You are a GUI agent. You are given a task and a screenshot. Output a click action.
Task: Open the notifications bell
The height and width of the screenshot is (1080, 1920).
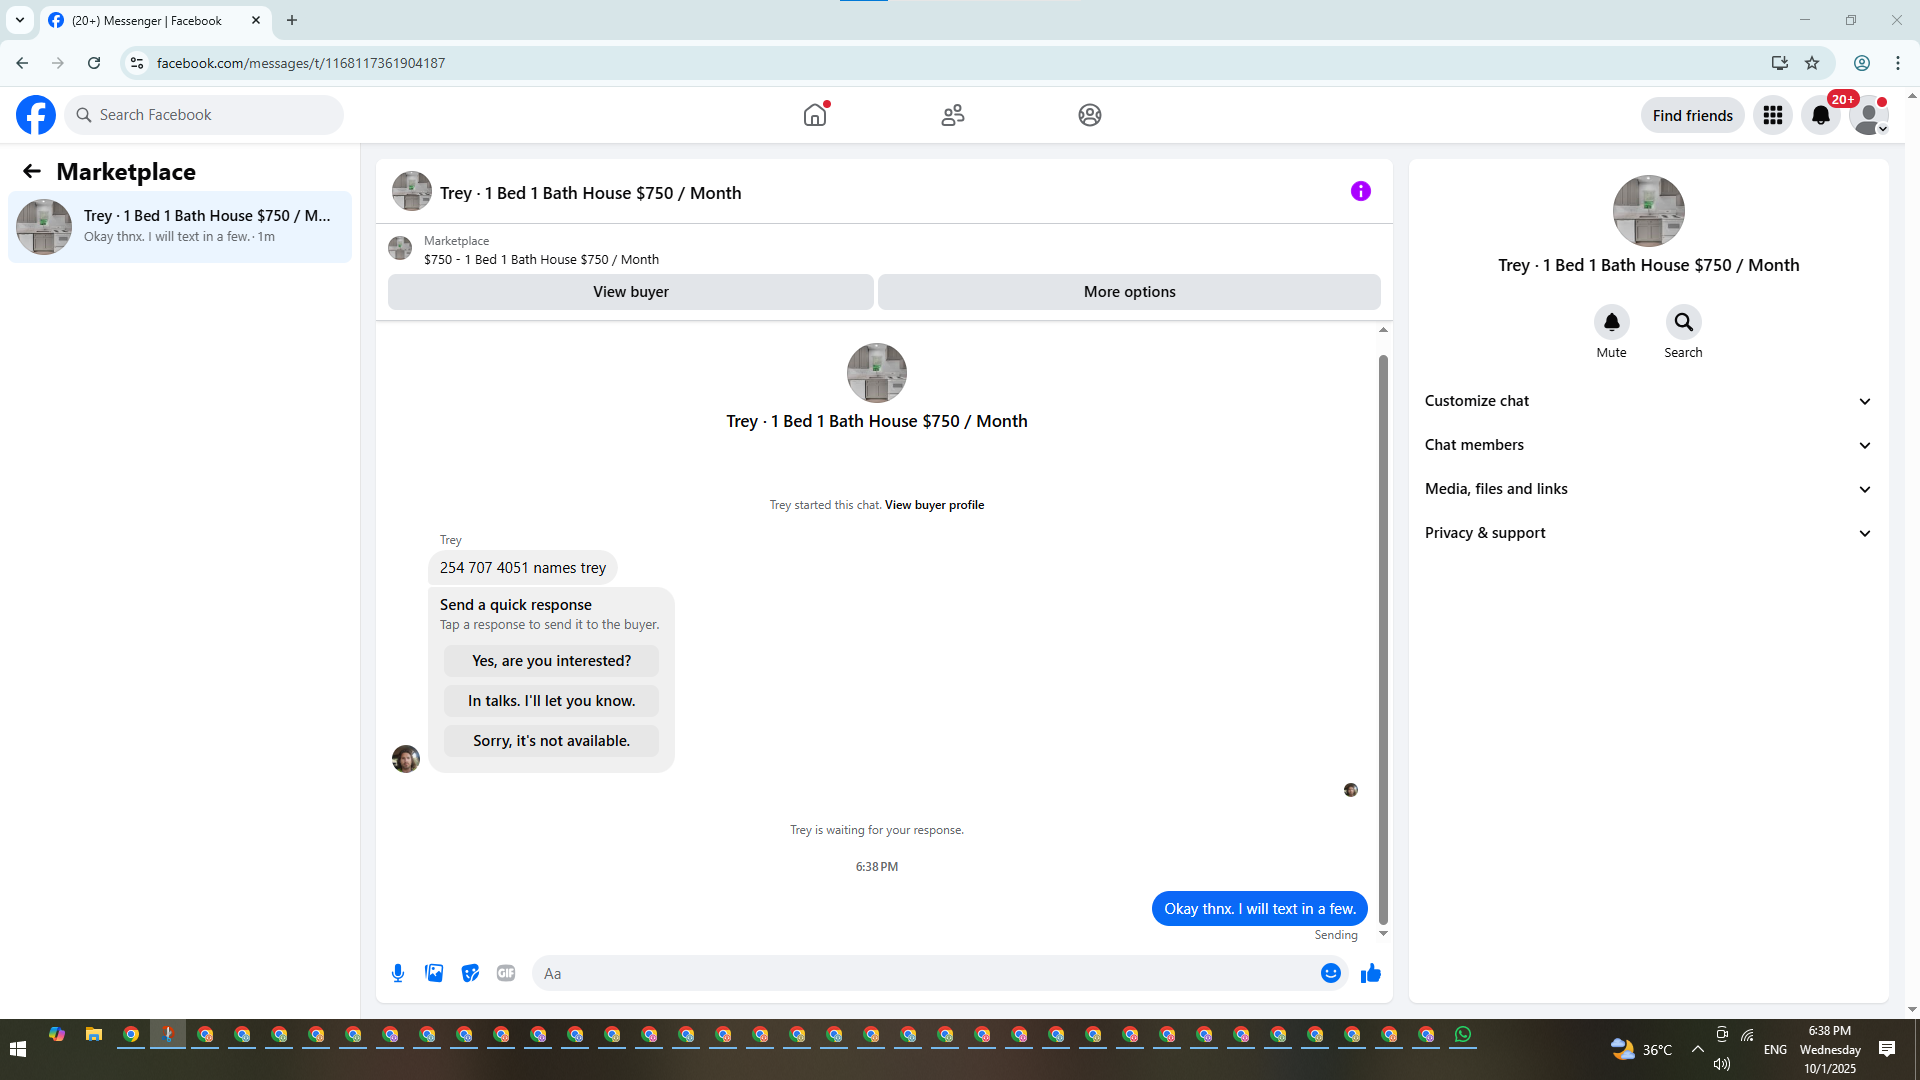(1821, 115)
